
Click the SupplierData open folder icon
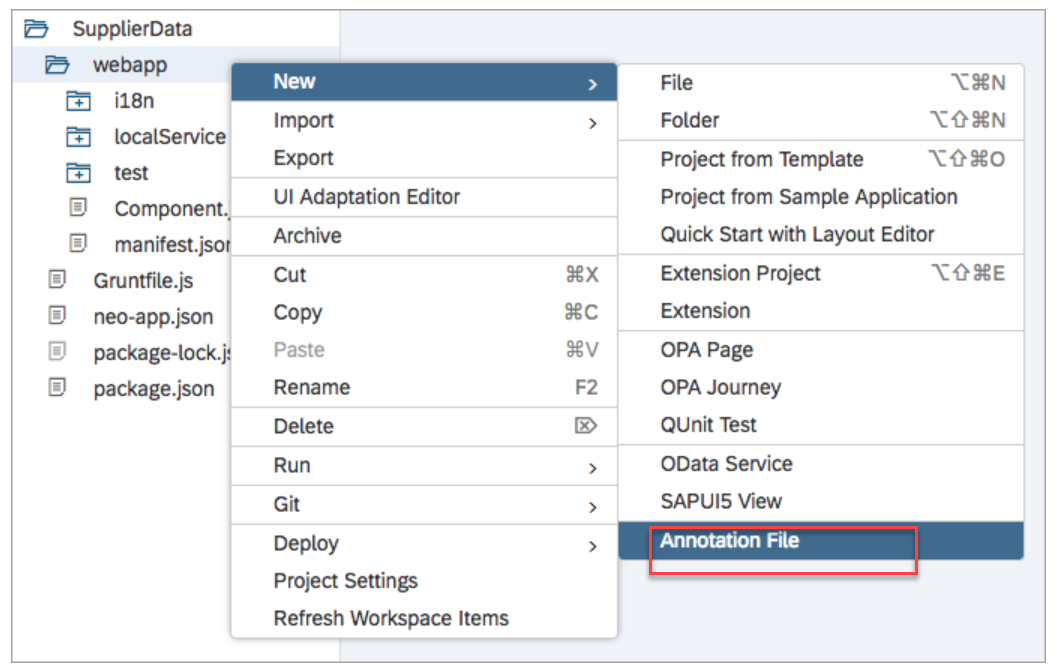pos(34,28)
